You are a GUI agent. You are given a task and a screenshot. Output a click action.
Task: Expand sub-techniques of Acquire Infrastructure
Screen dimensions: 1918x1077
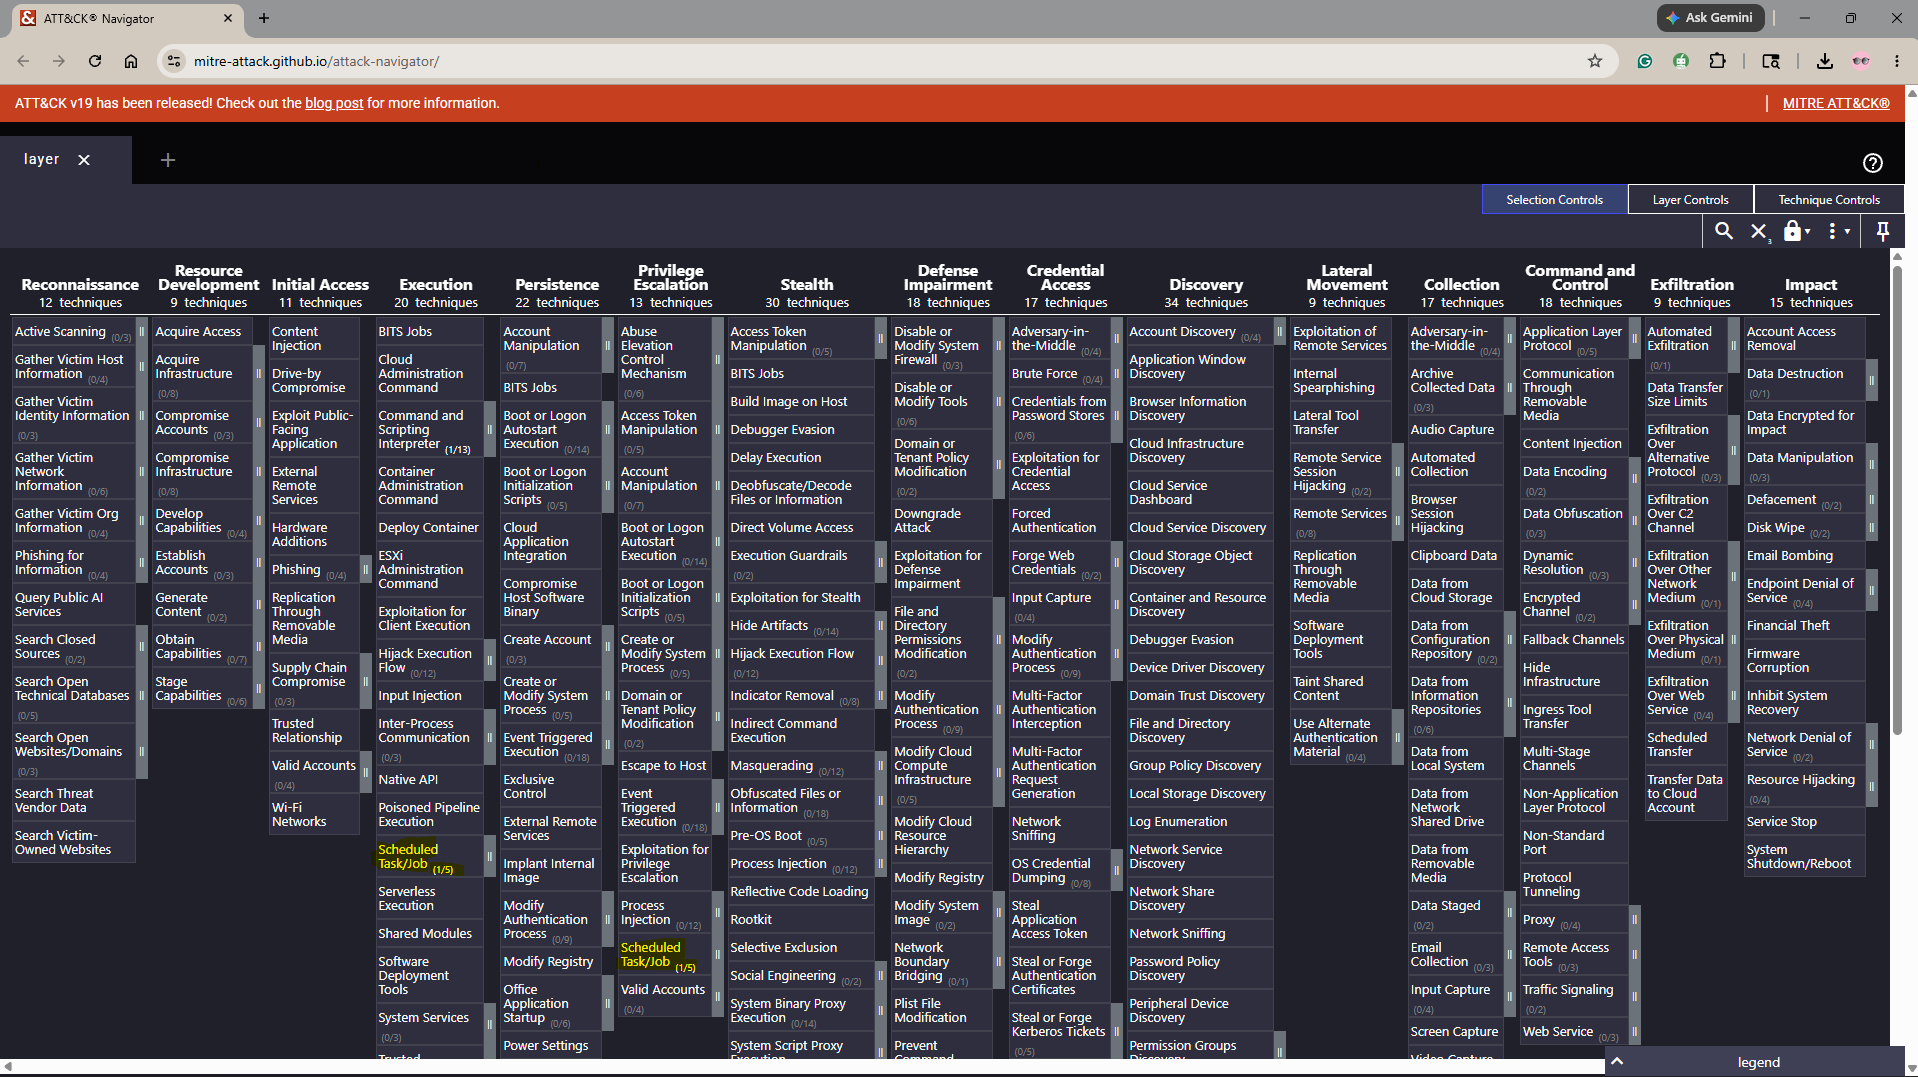pyautogui.click(x=259, y=373)
